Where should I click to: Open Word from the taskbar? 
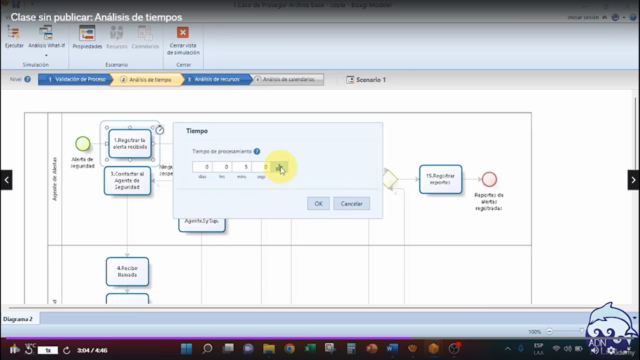[392, 349]
